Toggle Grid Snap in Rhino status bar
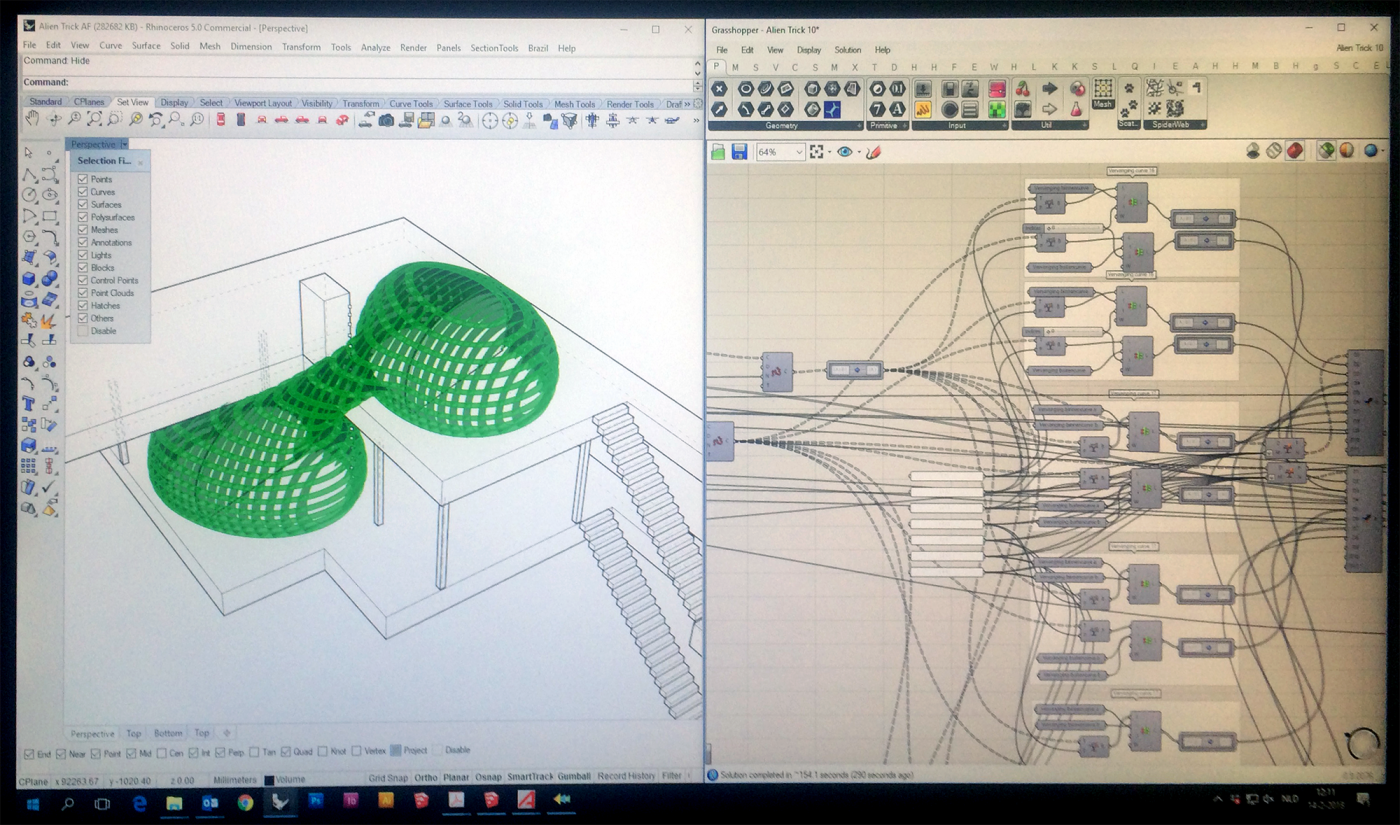This screenshot has width=1400, height=825. click(x=388, y=777)
